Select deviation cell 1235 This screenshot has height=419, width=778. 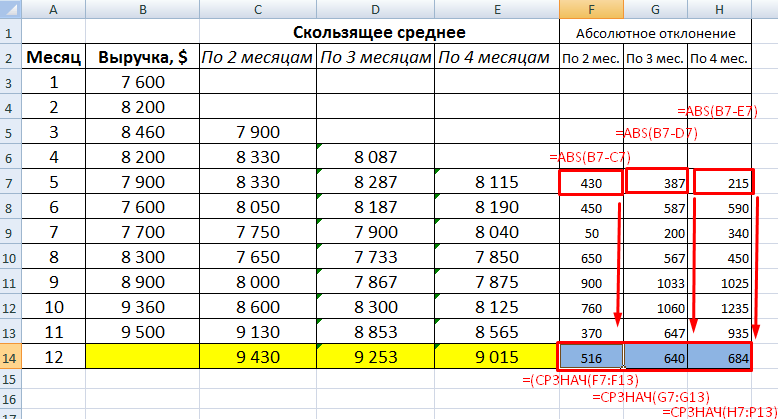719,306
